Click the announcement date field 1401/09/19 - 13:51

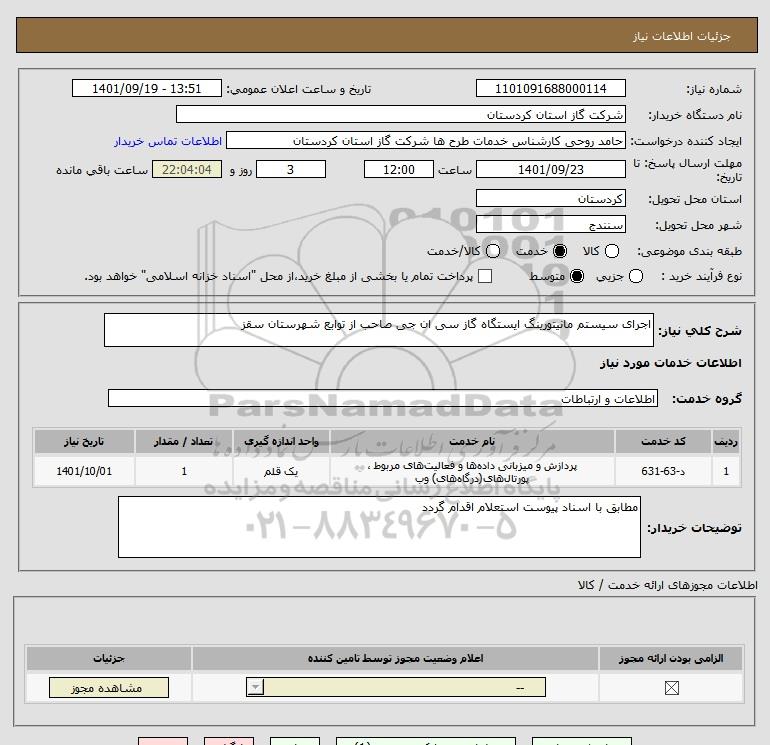pyautogui.click(x=146, y=88)
